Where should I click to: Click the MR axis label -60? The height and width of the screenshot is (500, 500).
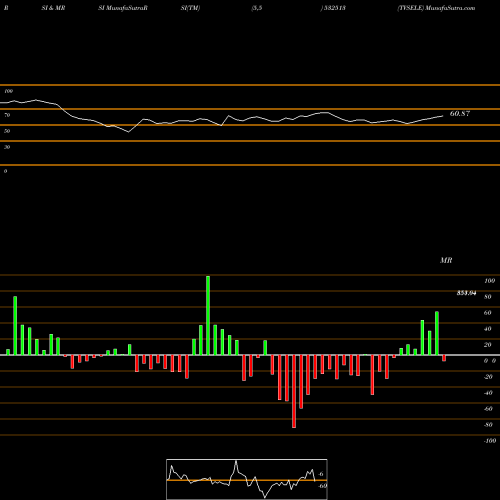point(488,409)
